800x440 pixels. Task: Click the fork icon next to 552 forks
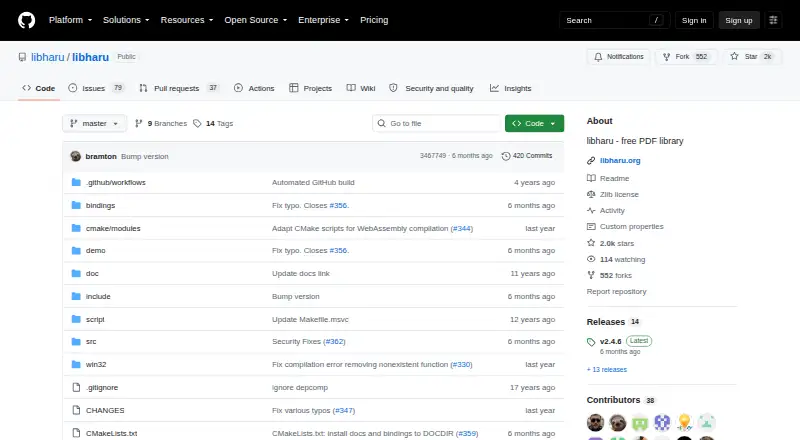591,275
